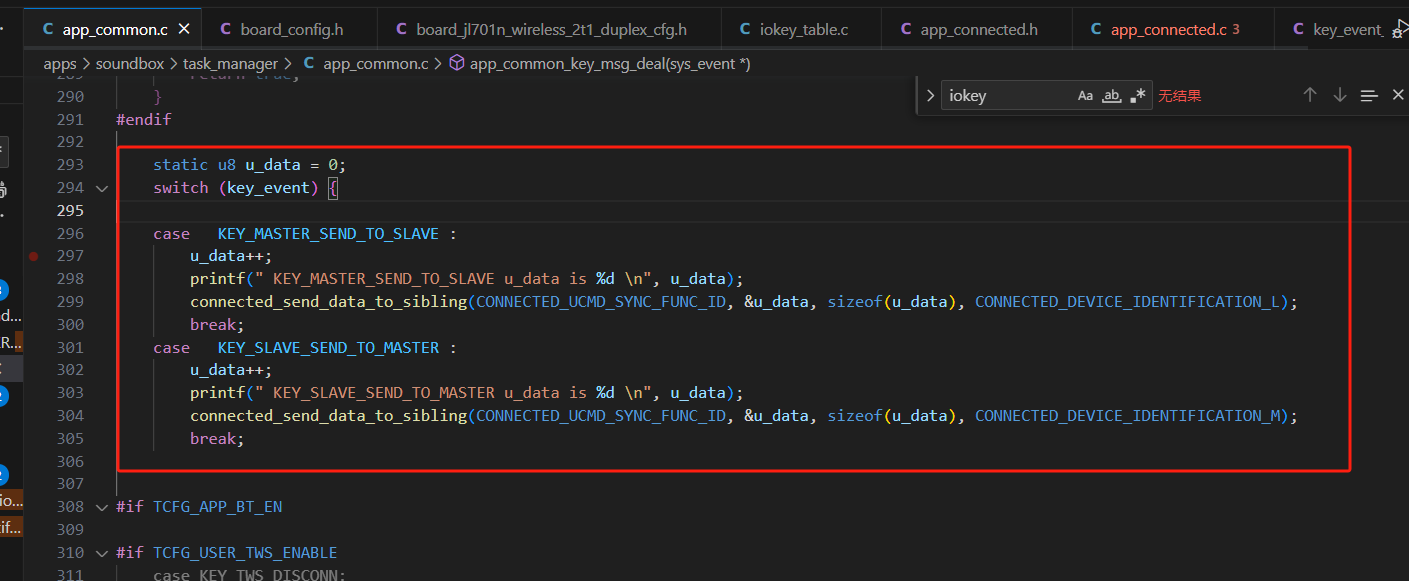Expand the replace field in find widget
This screenshot has width=1409, height=581.
(x=930, y=96)
